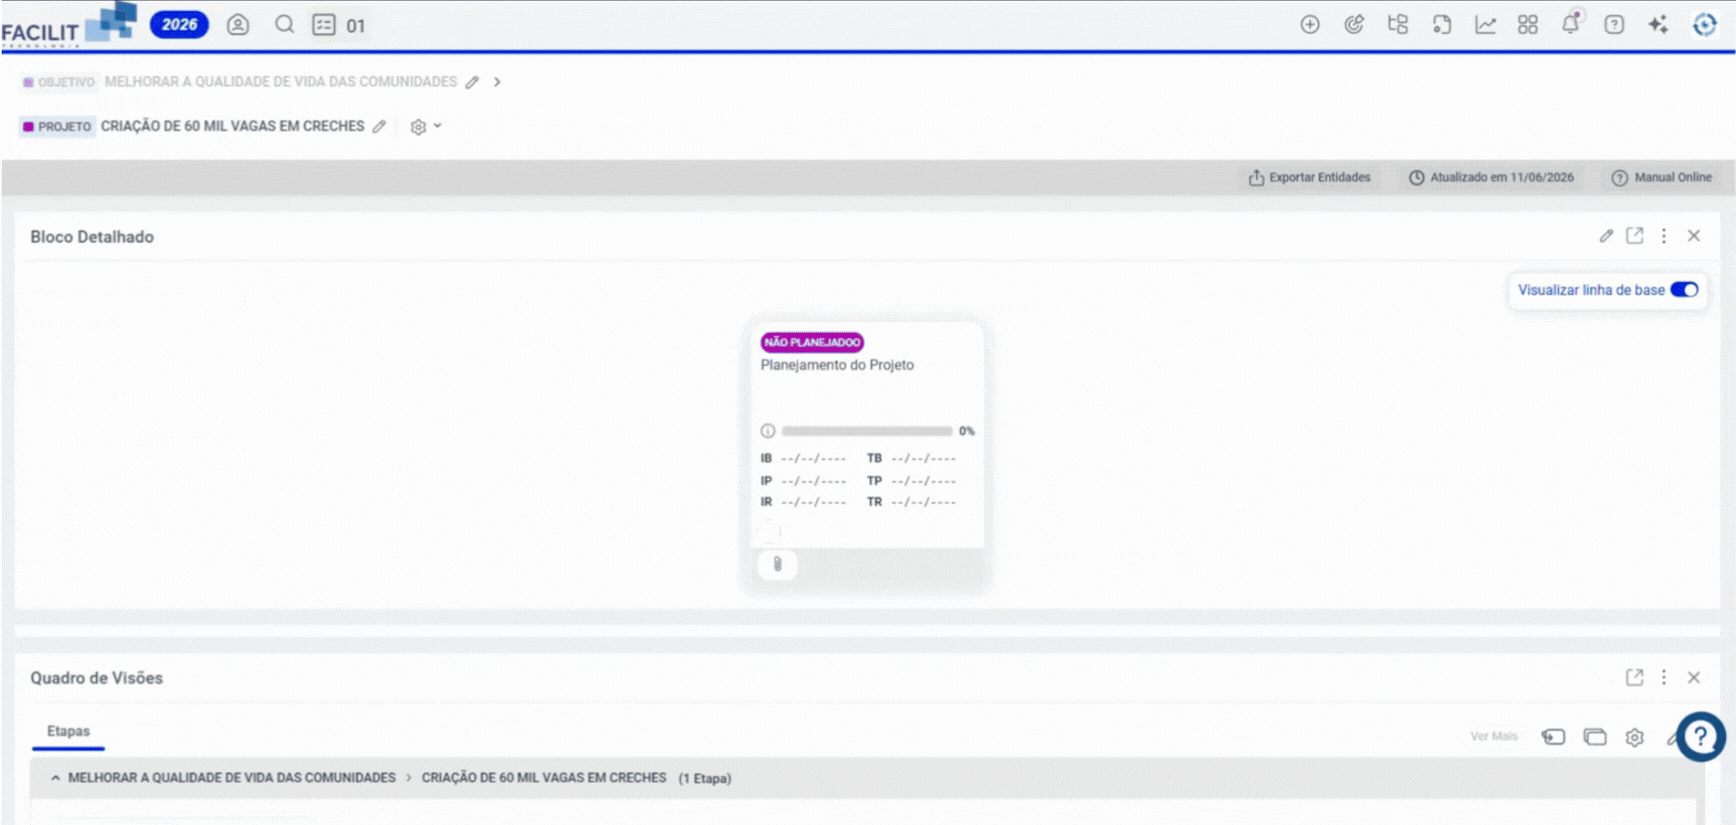Open Bloco Detalhado in expanded view icon

(1635, 236)
